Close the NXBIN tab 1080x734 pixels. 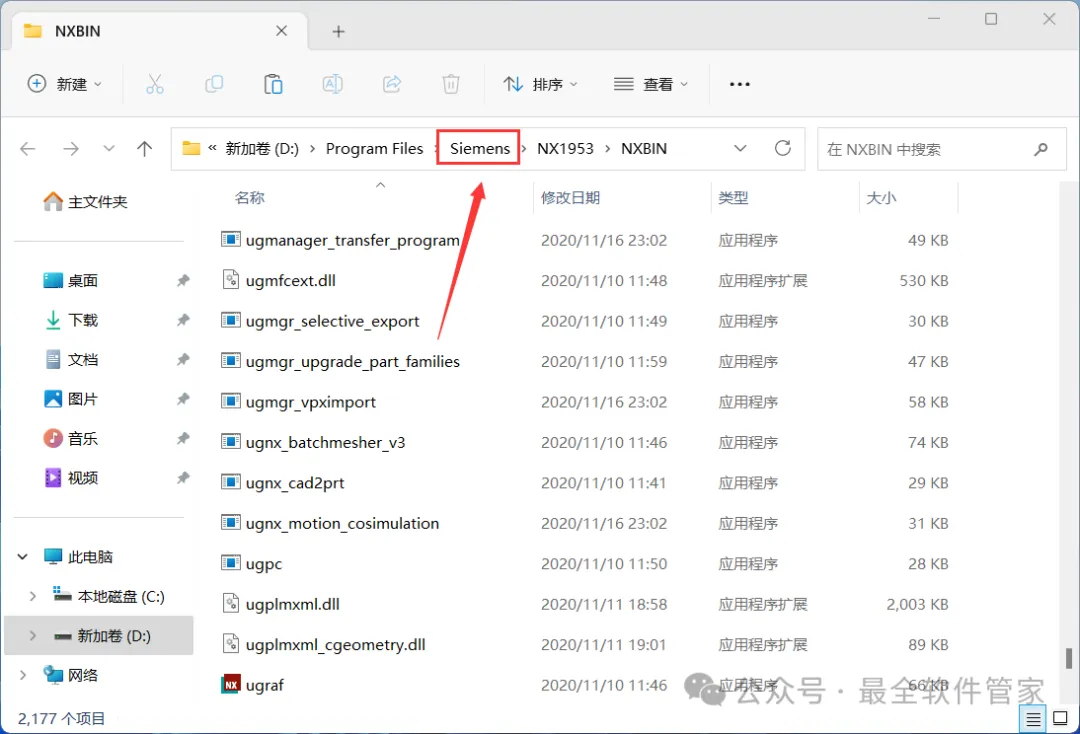[282, 31]
